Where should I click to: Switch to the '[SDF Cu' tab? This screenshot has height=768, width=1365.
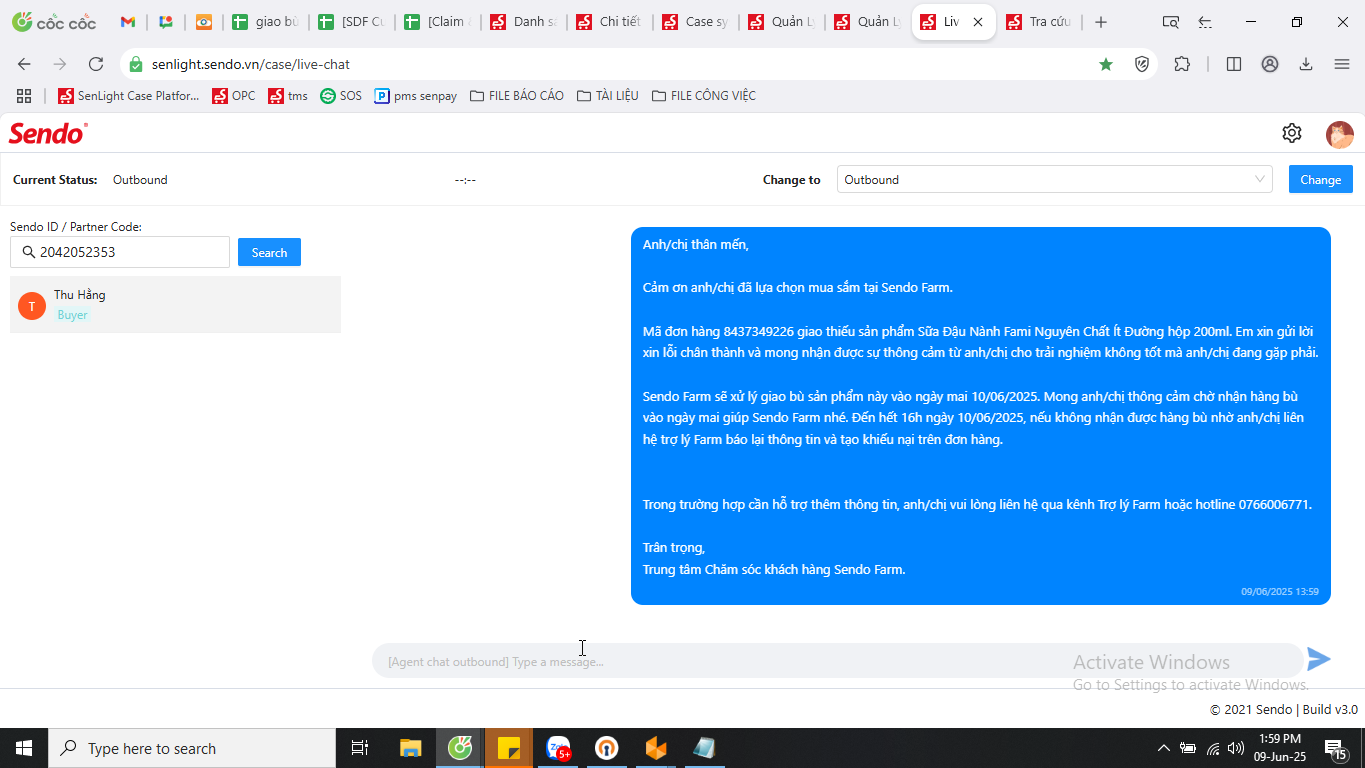(350, 22)
